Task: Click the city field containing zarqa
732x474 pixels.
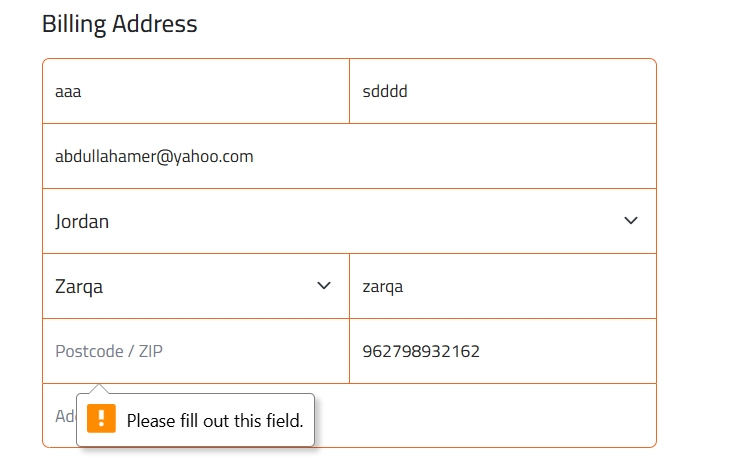Action: click(x=503, y=286)
